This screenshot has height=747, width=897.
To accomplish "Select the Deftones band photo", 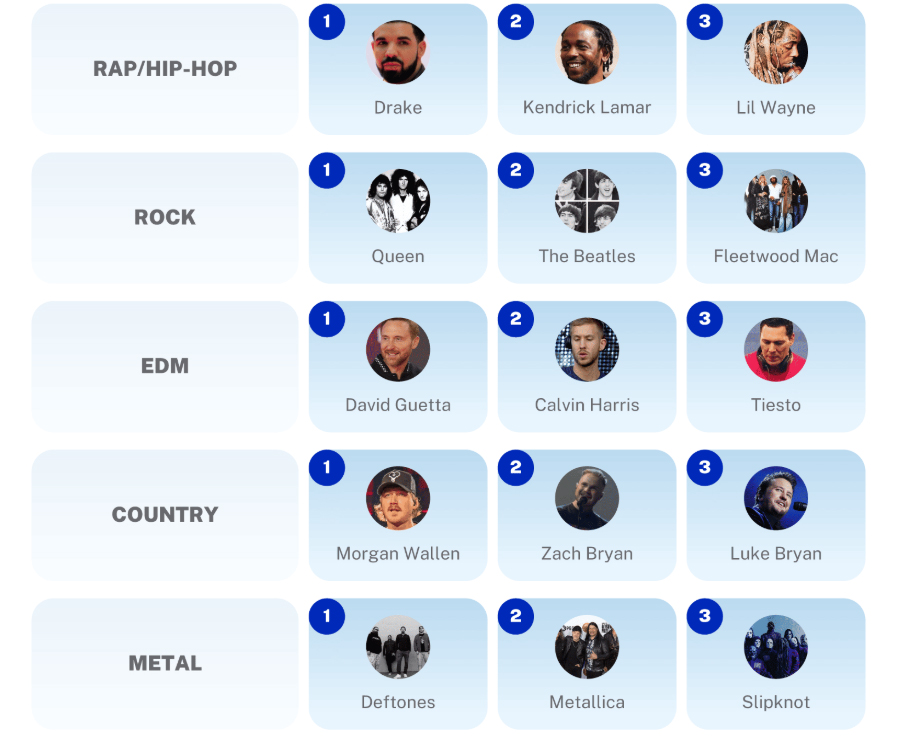I will click(398, 647).
